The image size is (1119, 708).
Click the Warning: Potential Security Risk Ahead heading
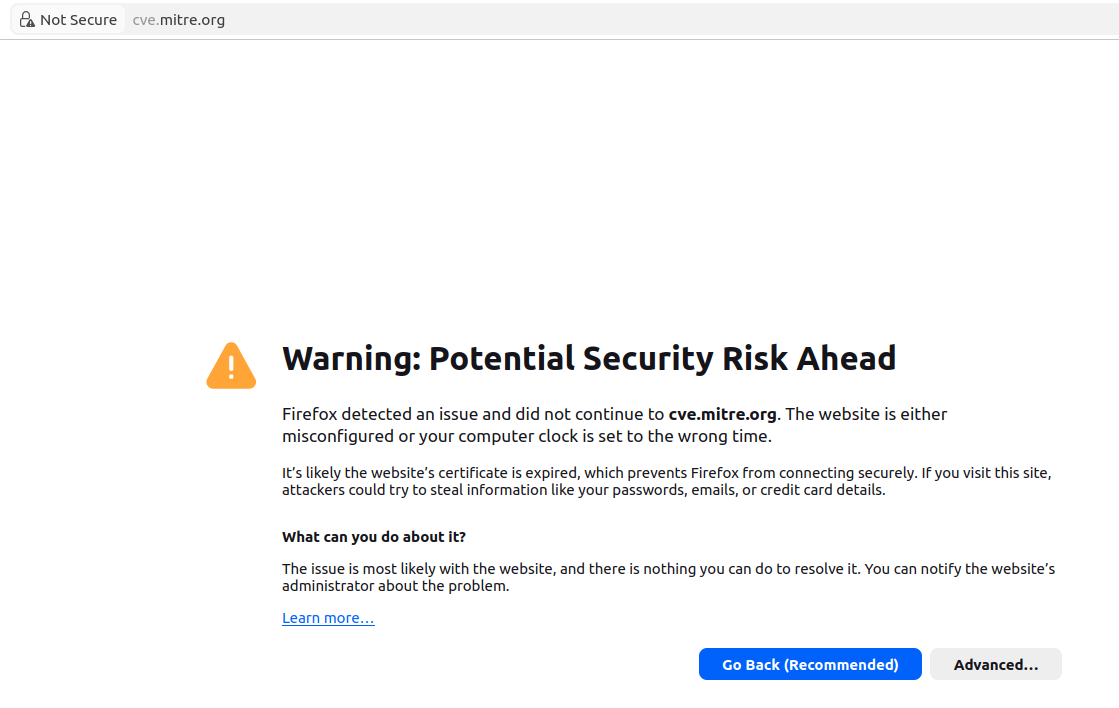click(x=589, y=358)
